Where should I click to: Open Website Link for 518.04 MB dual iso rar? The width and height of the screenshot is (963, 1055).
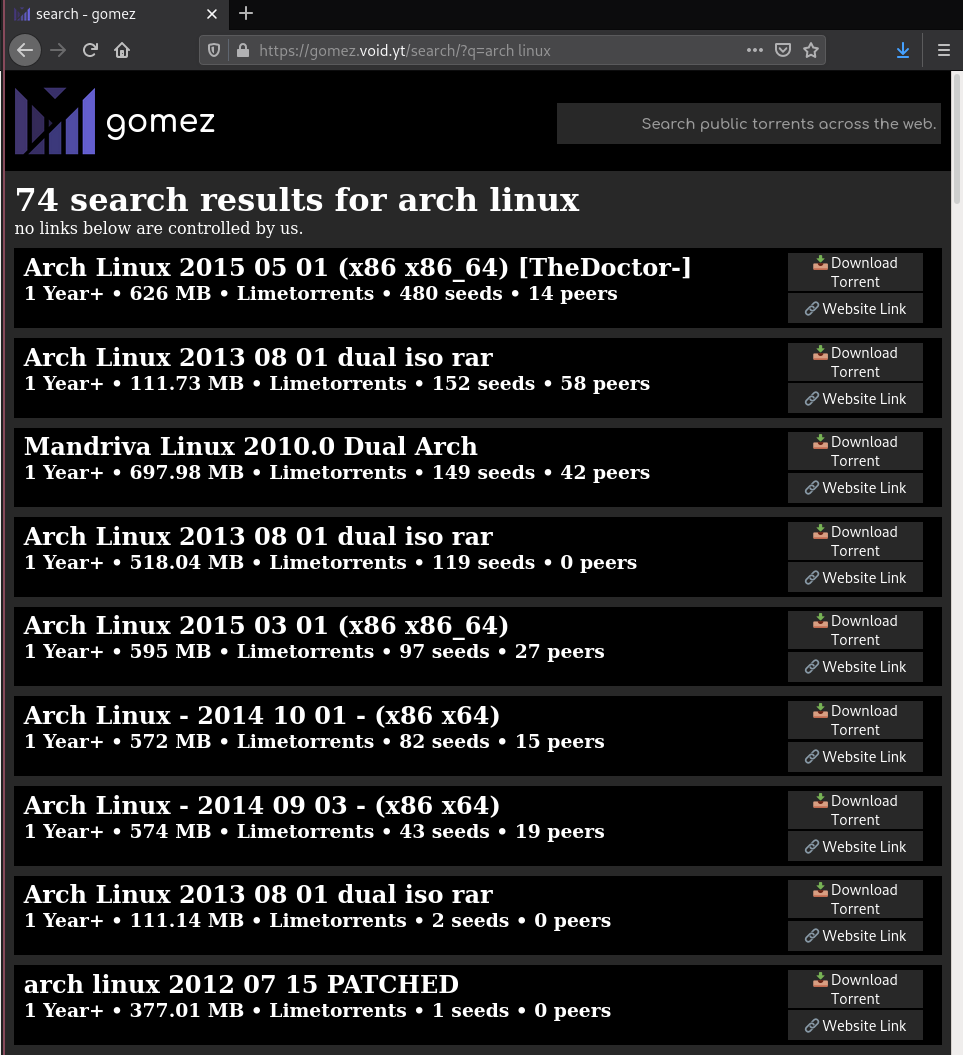(855, 578)
